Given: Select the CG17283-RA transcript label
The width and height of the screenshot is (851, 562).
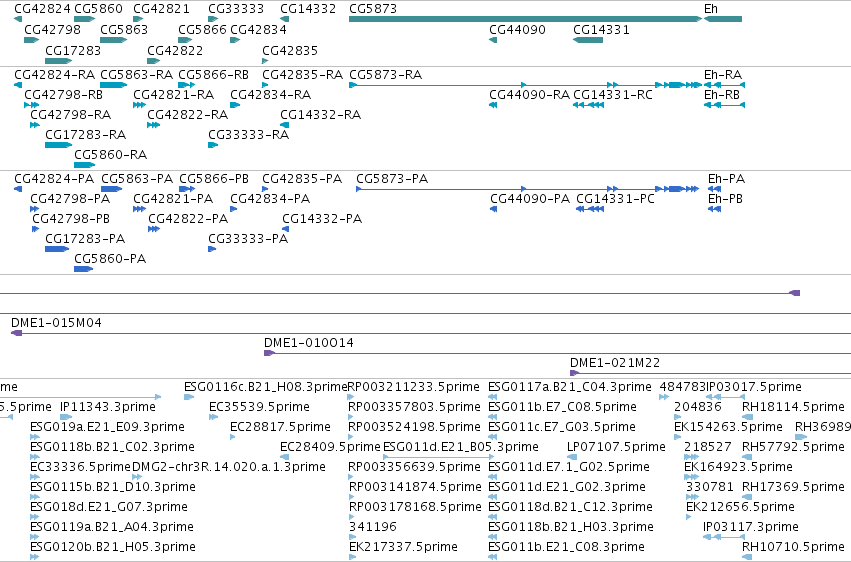Looking at the screenshot, I should click(x=85, y=135).
